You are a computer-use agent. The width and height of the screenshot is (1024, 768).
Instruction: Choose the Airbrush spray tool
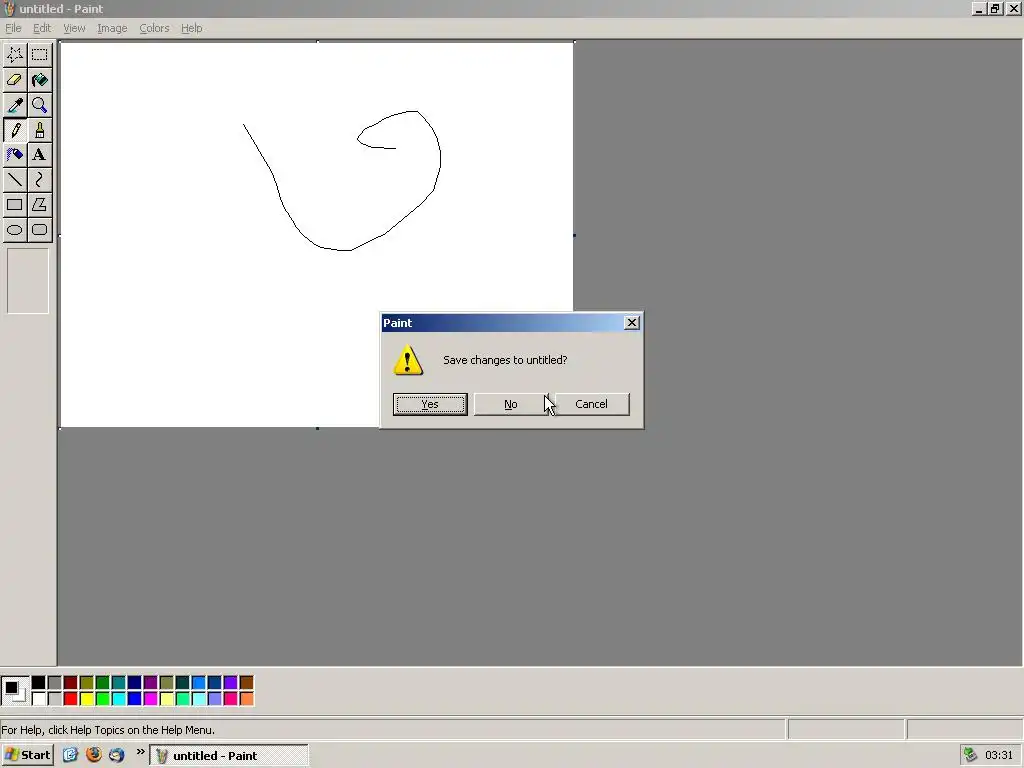(15, 155)
